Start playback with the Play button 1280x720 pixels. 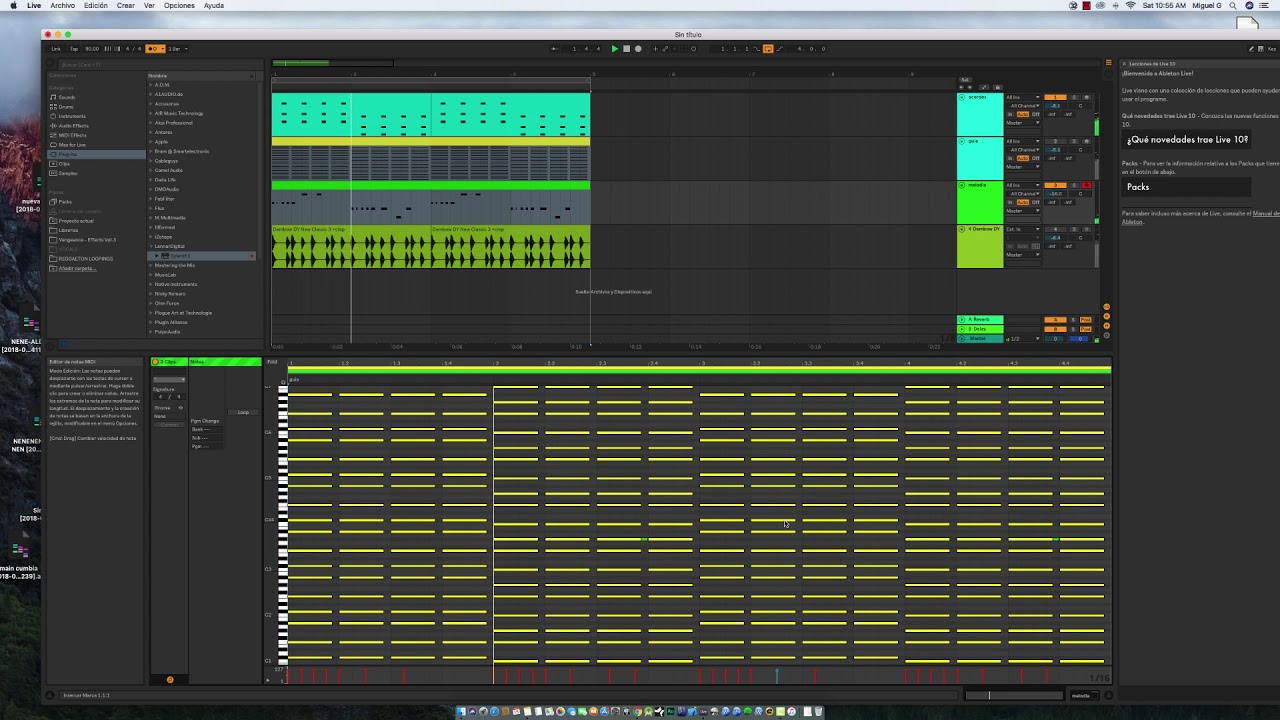click(614, 49)
